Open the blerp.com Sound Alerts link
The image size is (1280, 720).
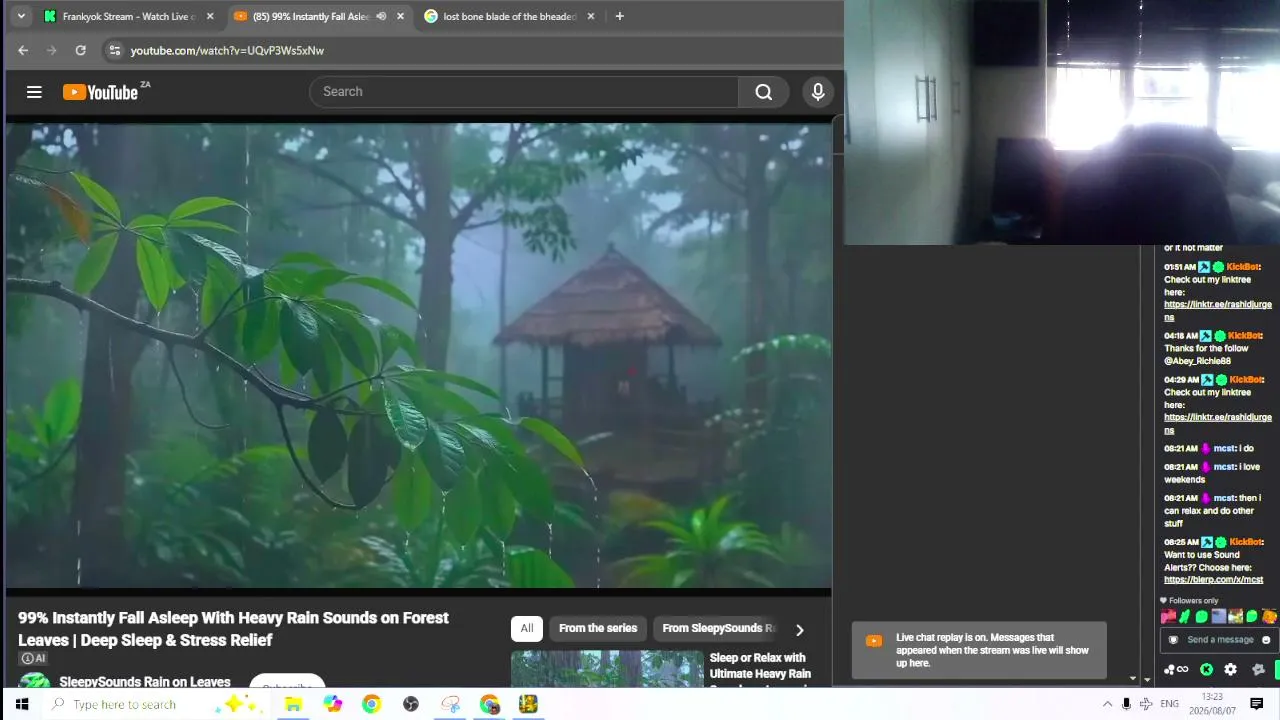click(x=1213, y=580)
